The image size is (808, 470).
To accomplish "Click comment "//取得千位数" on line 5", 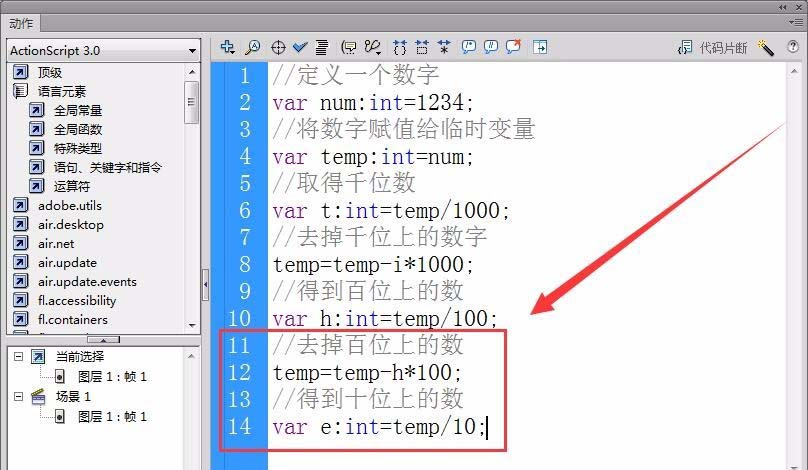I will click(x=344, y=183).
